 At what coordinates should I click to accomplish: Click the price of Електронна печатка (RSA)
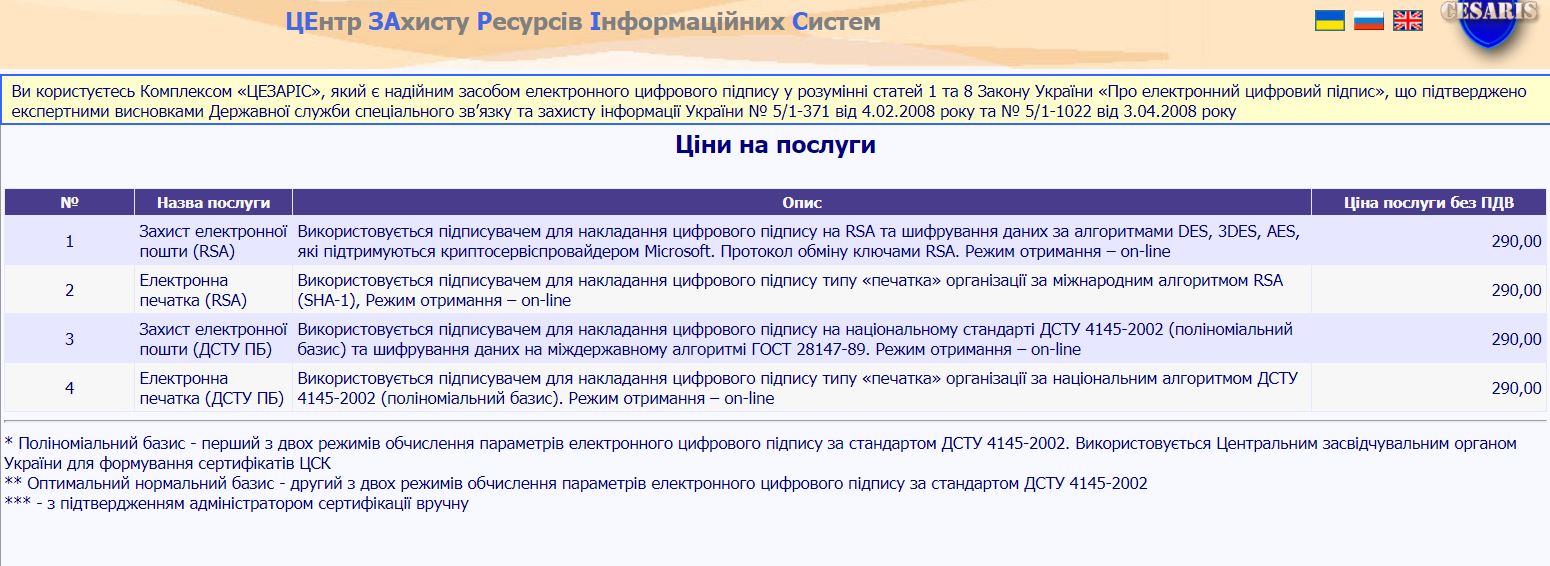[1516, 290]
